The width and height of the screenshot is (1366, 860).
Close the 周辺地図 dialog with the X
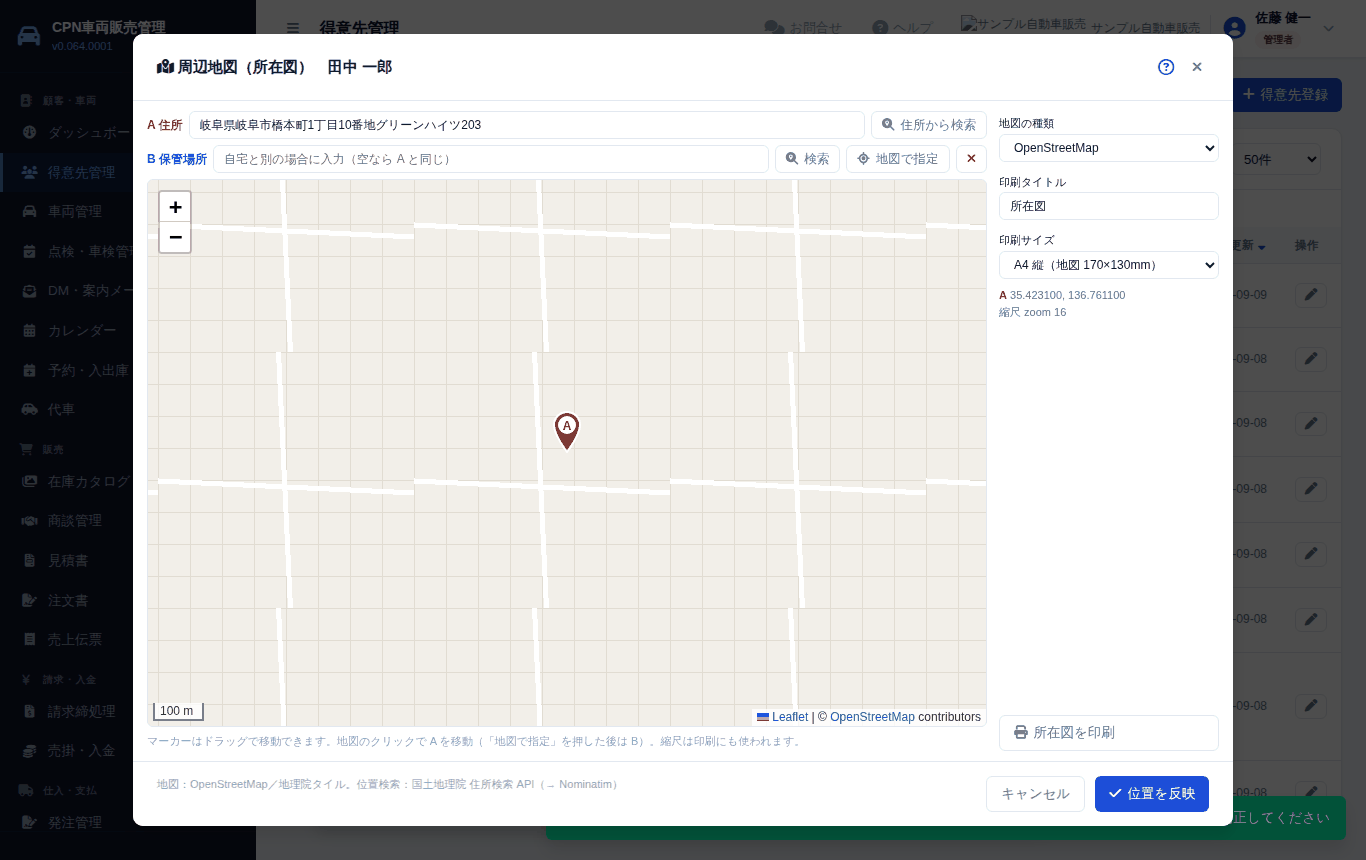[1197, 67]
